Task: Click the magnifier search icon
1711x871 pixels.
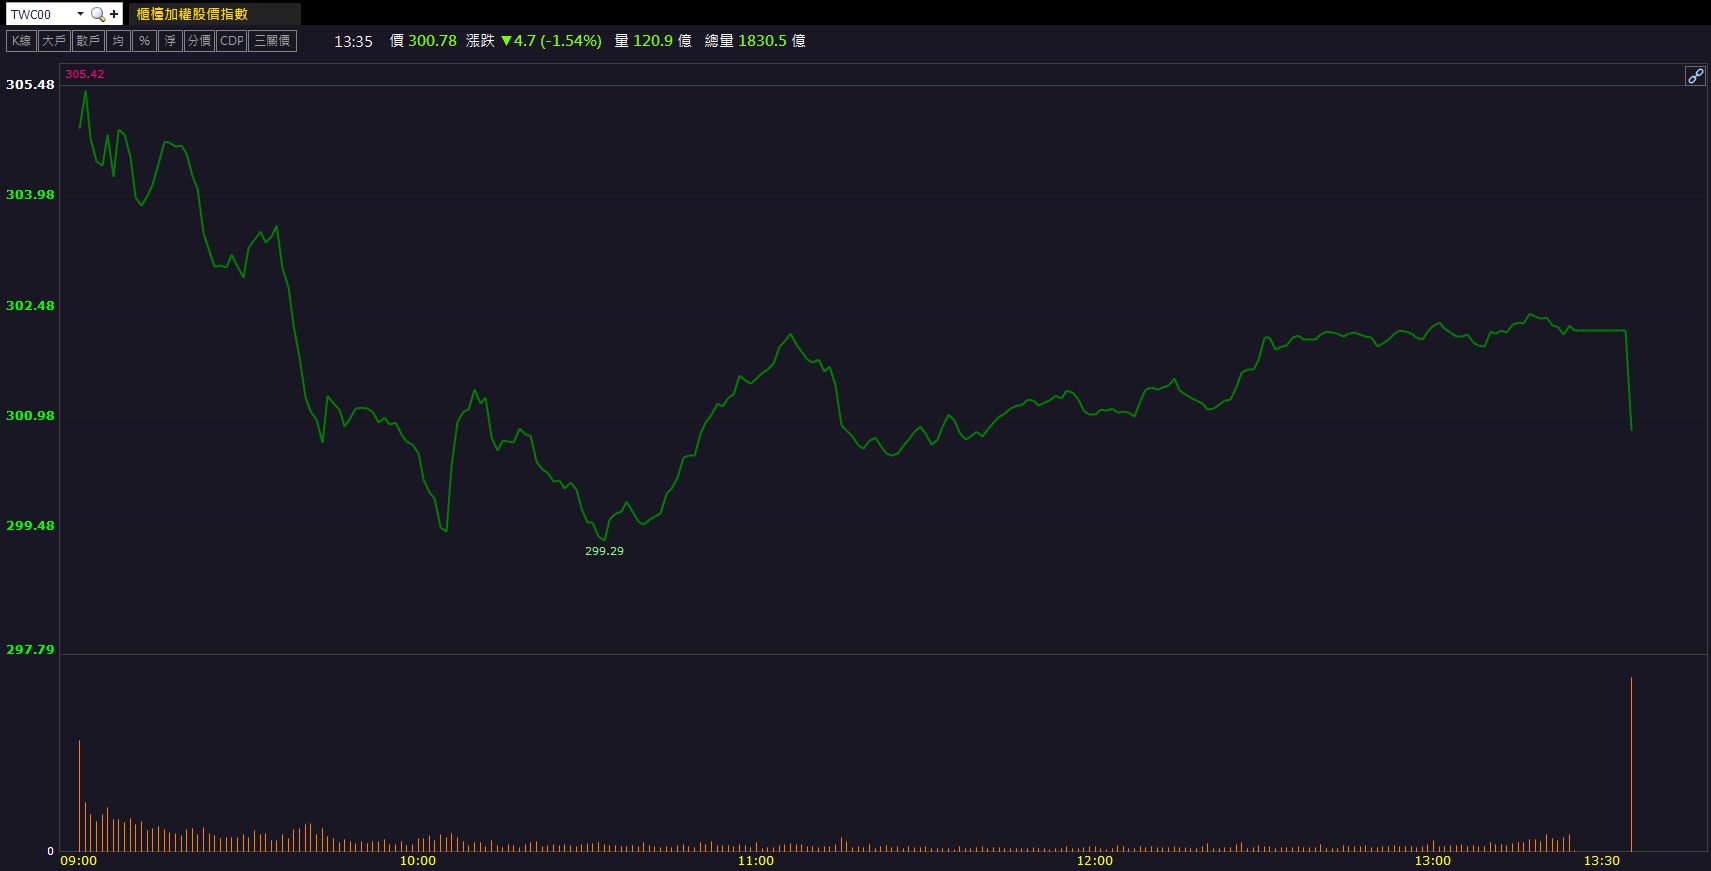Action: (x=97, y=14)
